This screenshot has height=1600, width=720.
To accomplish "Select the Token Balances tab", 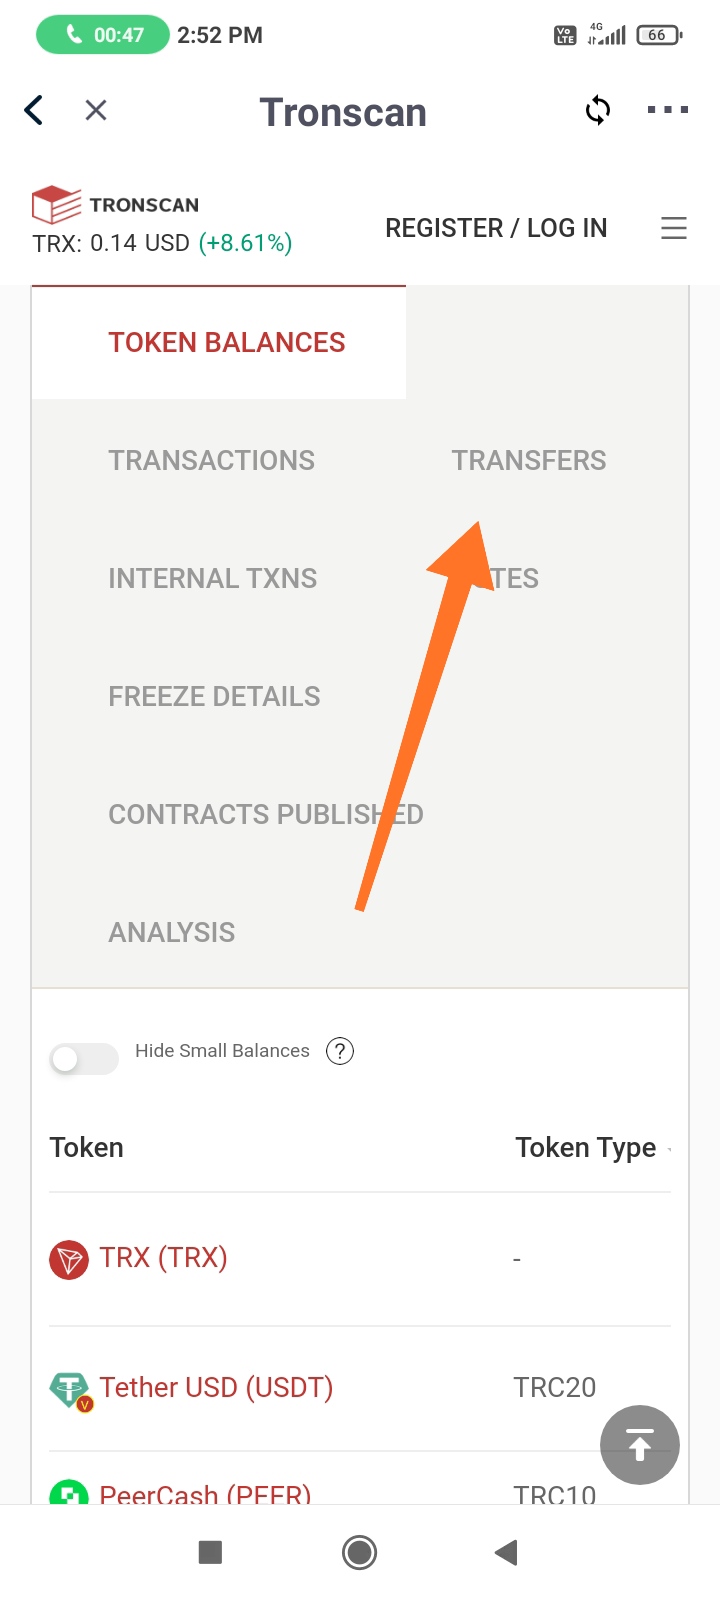I will (x=226, y=342).
